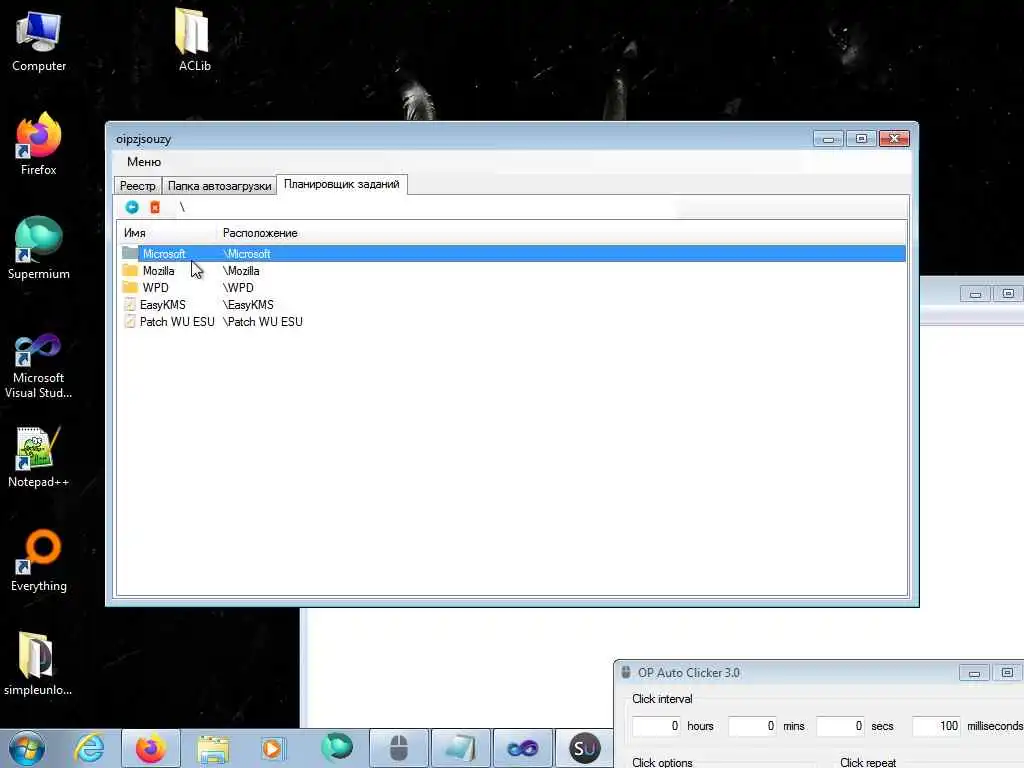This screenshot has width=1024, height=768.
Task: Click the Mozilla folder icon in list
Action: (x=130, y=270)
